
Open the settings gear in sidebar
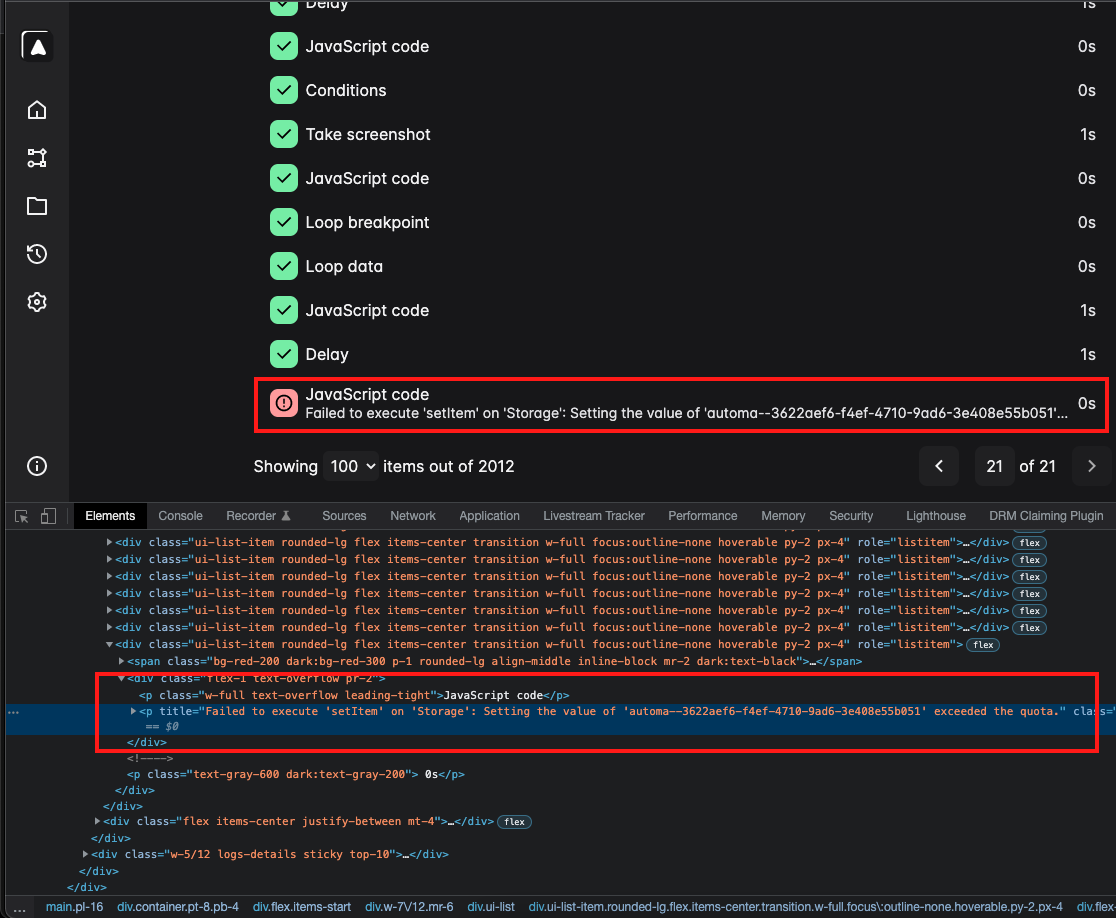point(37,302)
